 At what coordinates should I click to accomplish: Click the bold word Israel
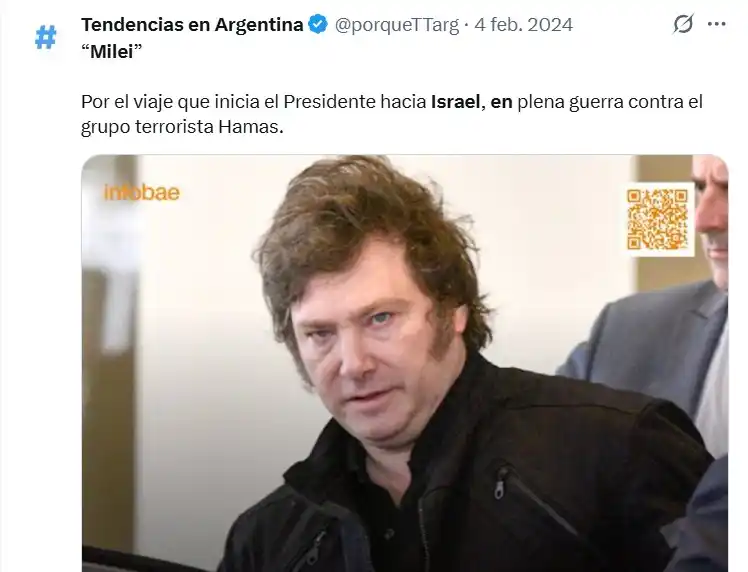(455, 102)
